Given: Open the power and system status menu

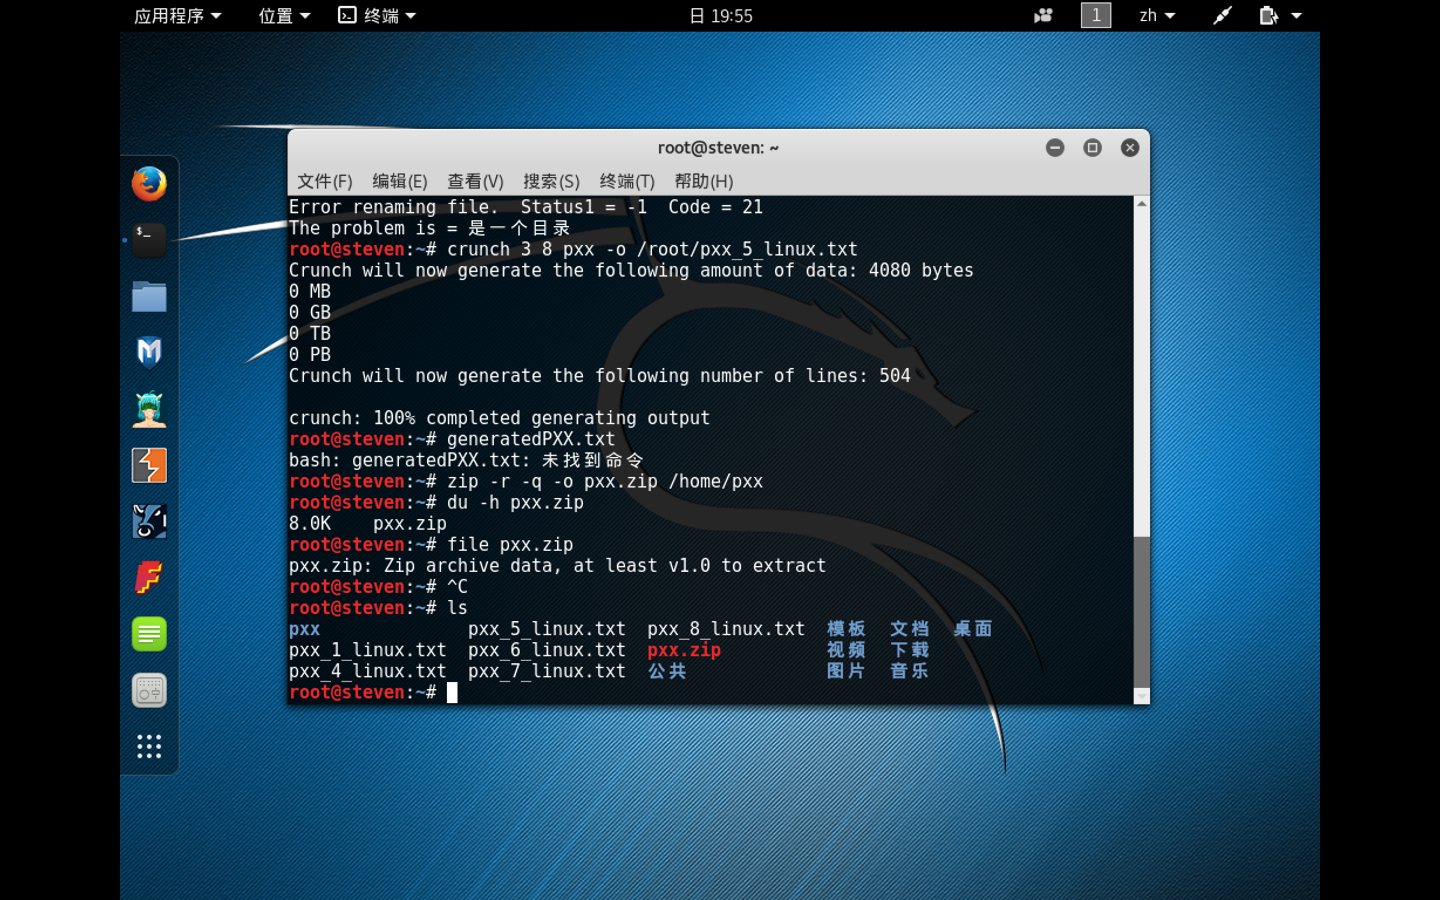Looking at the screenshot, I should pyautogui.click(x=1280, y=15).
